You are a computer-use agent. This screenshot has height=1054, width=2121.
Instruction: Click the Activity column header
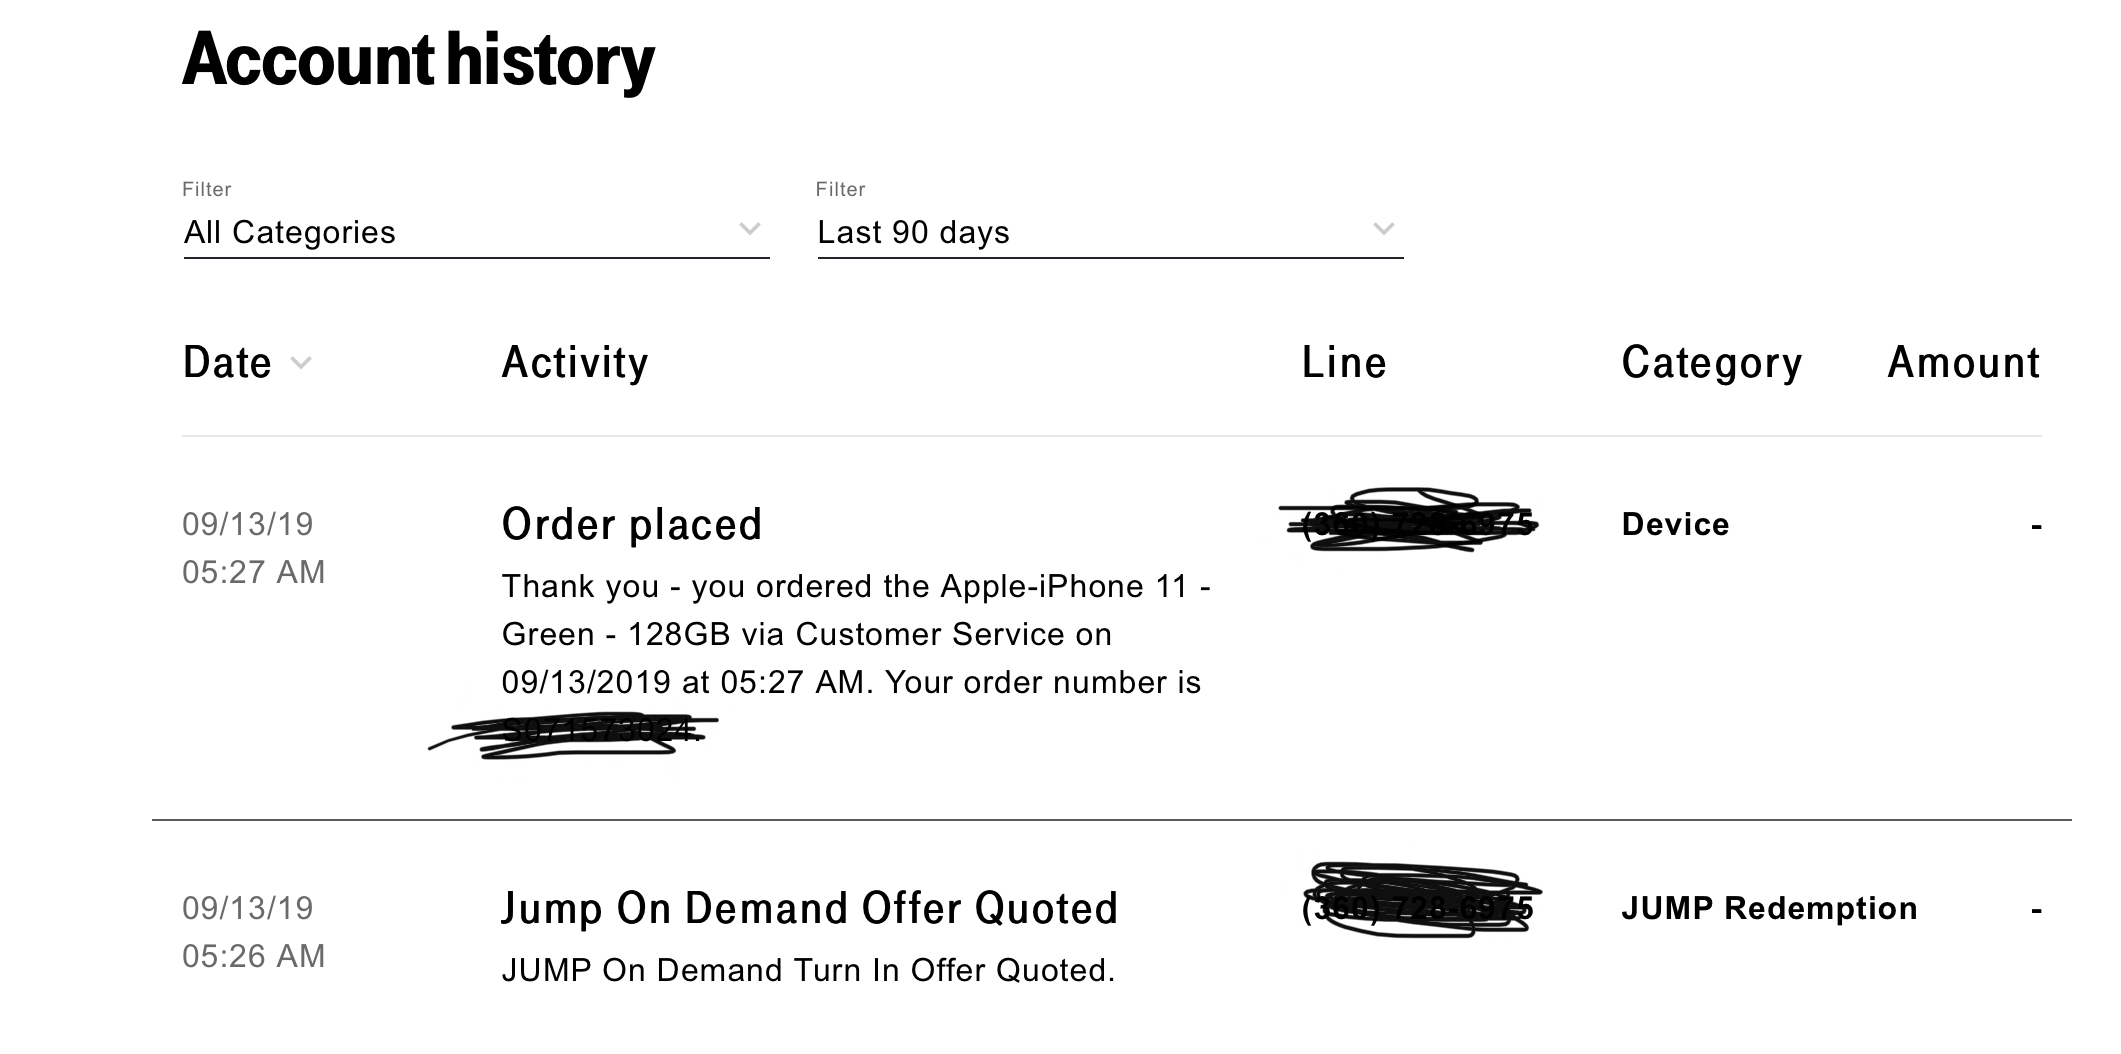pos(575,362)
